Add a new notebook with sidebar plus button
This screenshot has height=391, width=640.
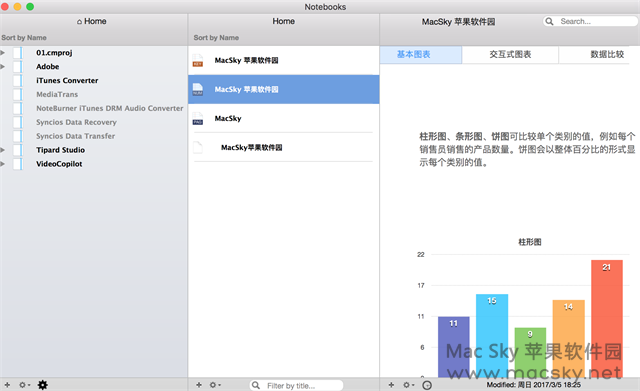(x=7, y=385)
